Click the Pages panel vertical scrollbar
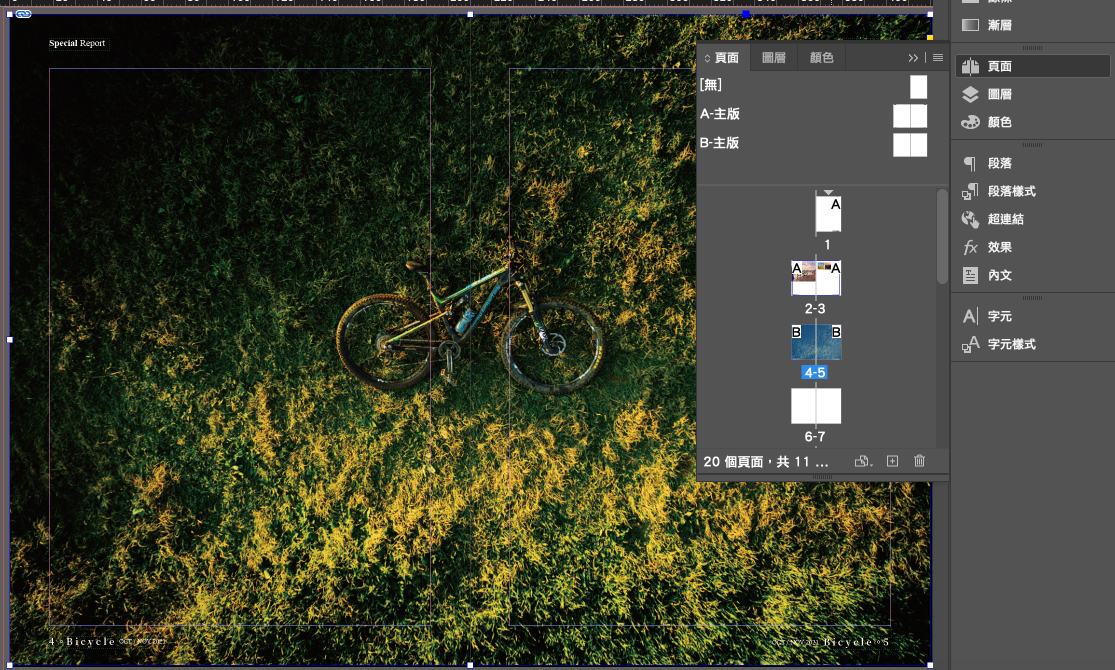 tap(942, 237)
